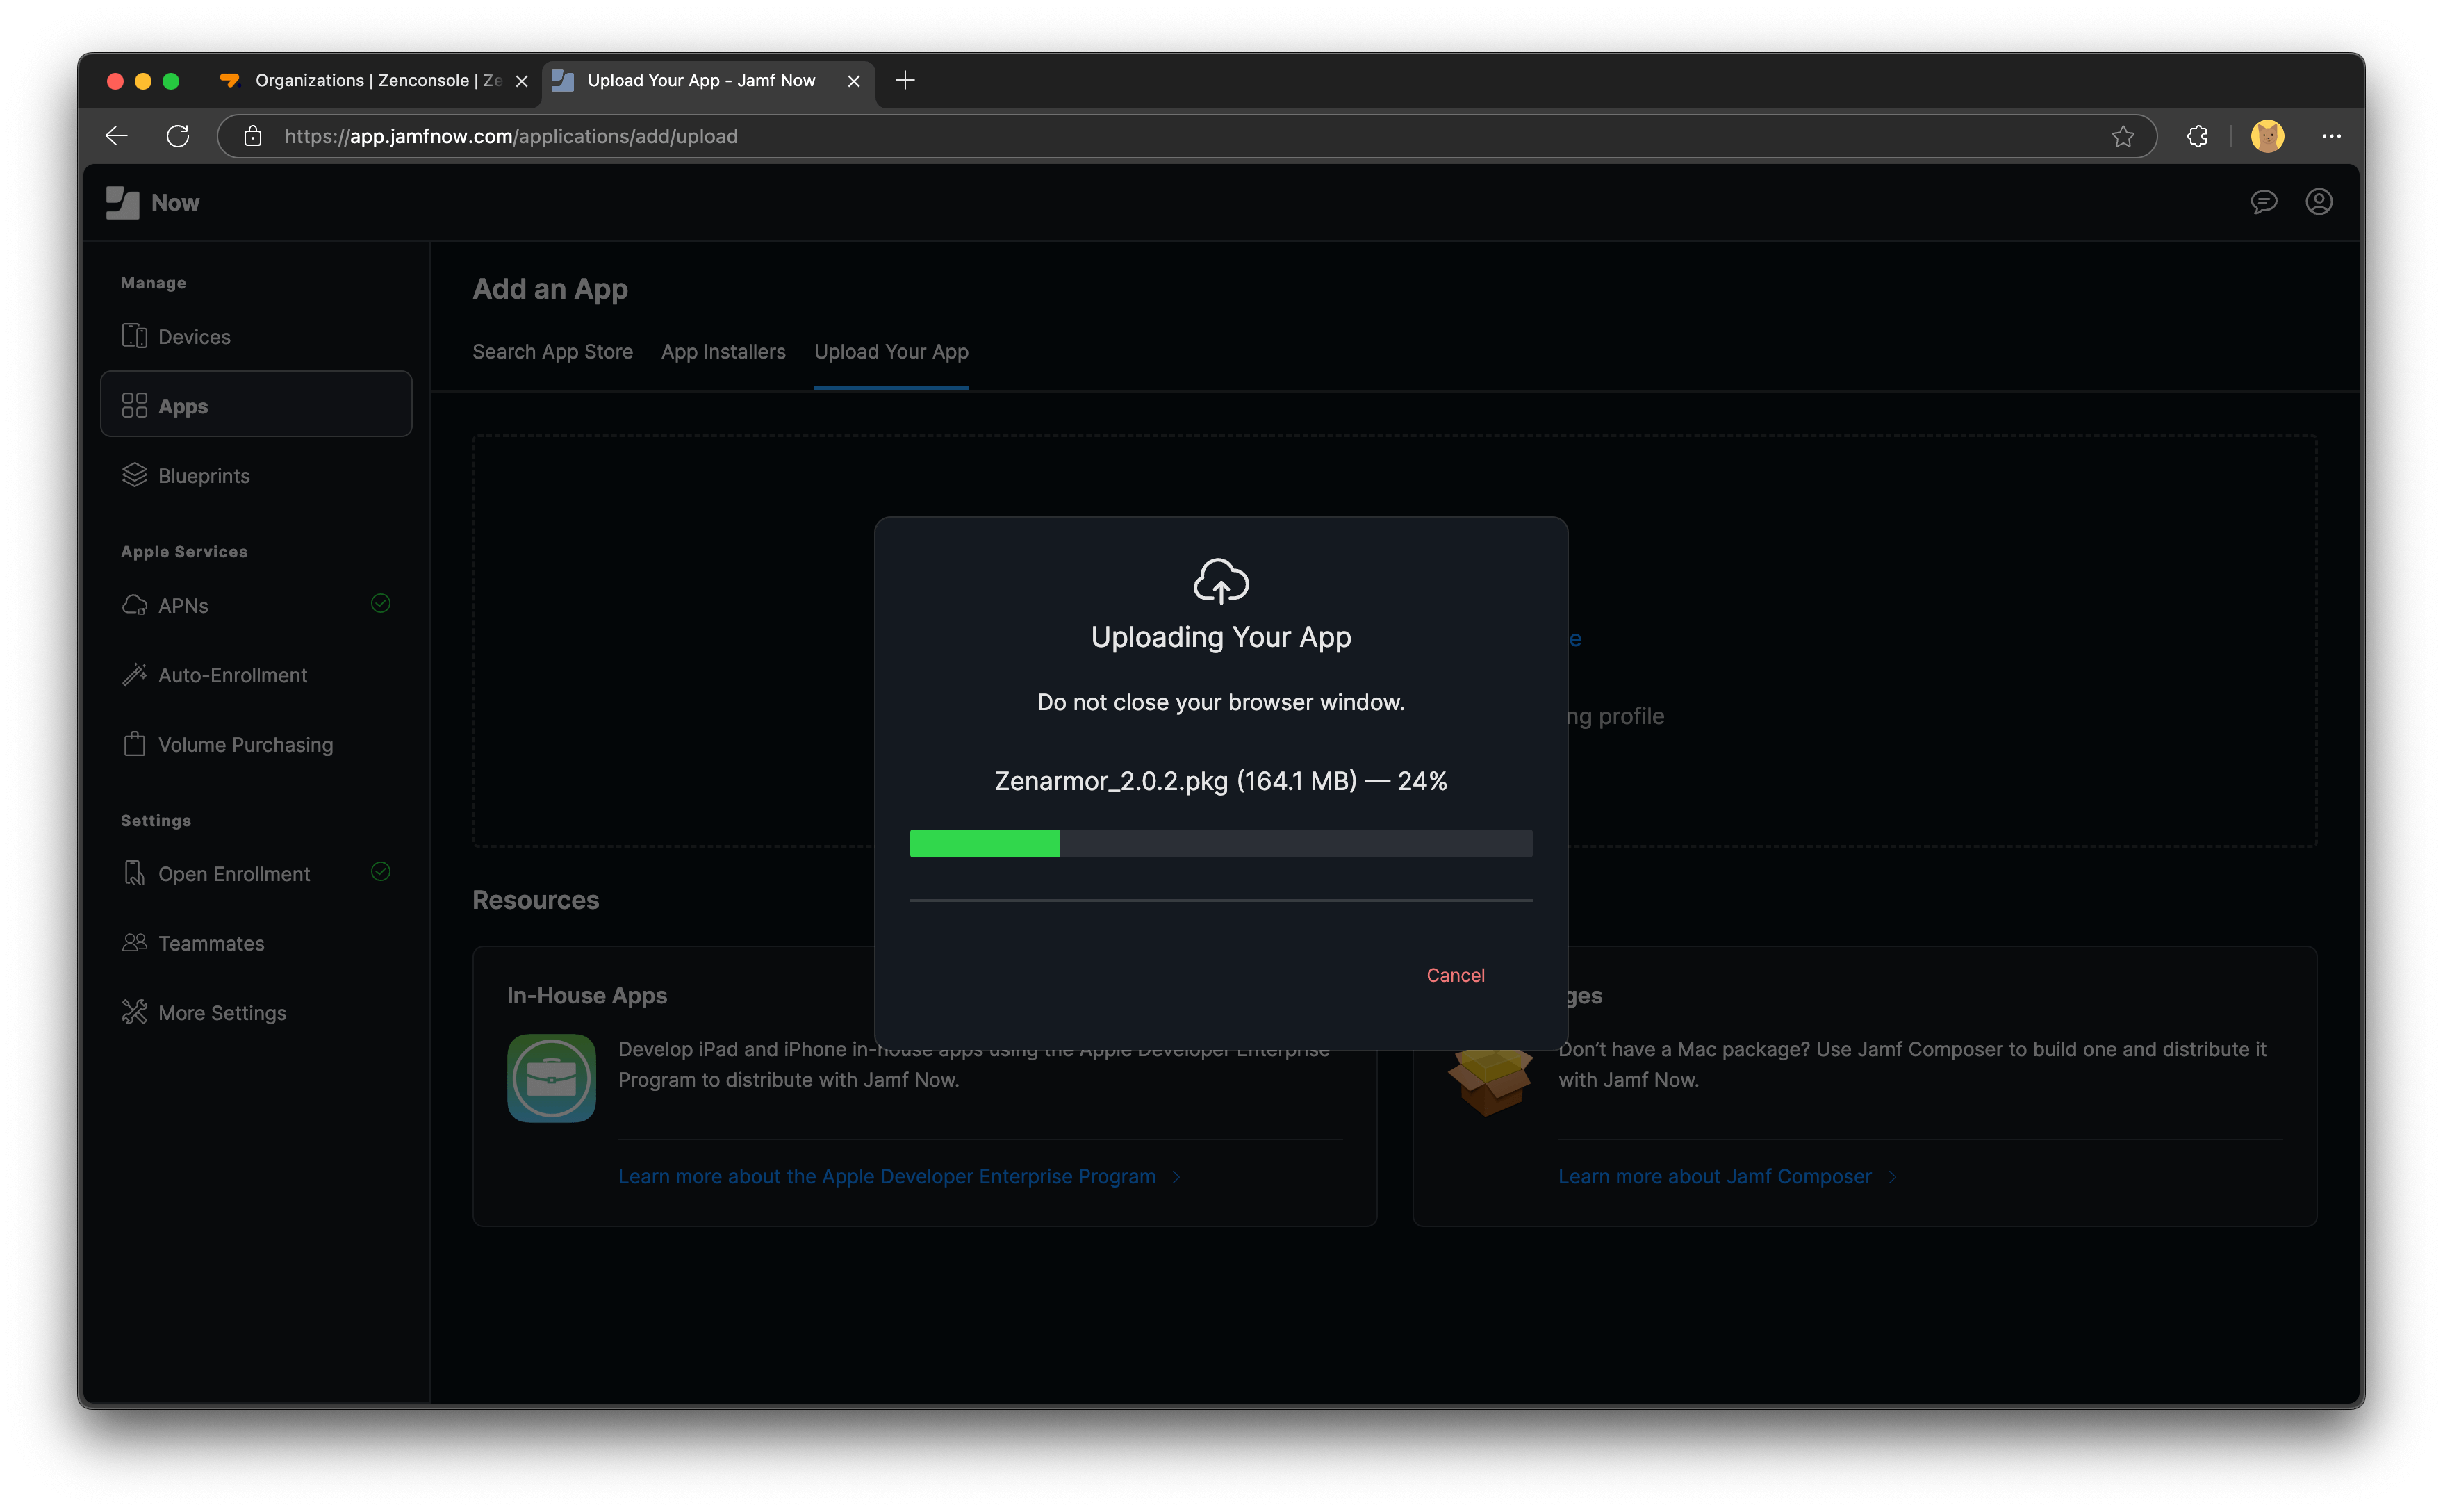Click the APNs green status checkmark
The image size is (2443, 1512).
[x=381, y=603]
